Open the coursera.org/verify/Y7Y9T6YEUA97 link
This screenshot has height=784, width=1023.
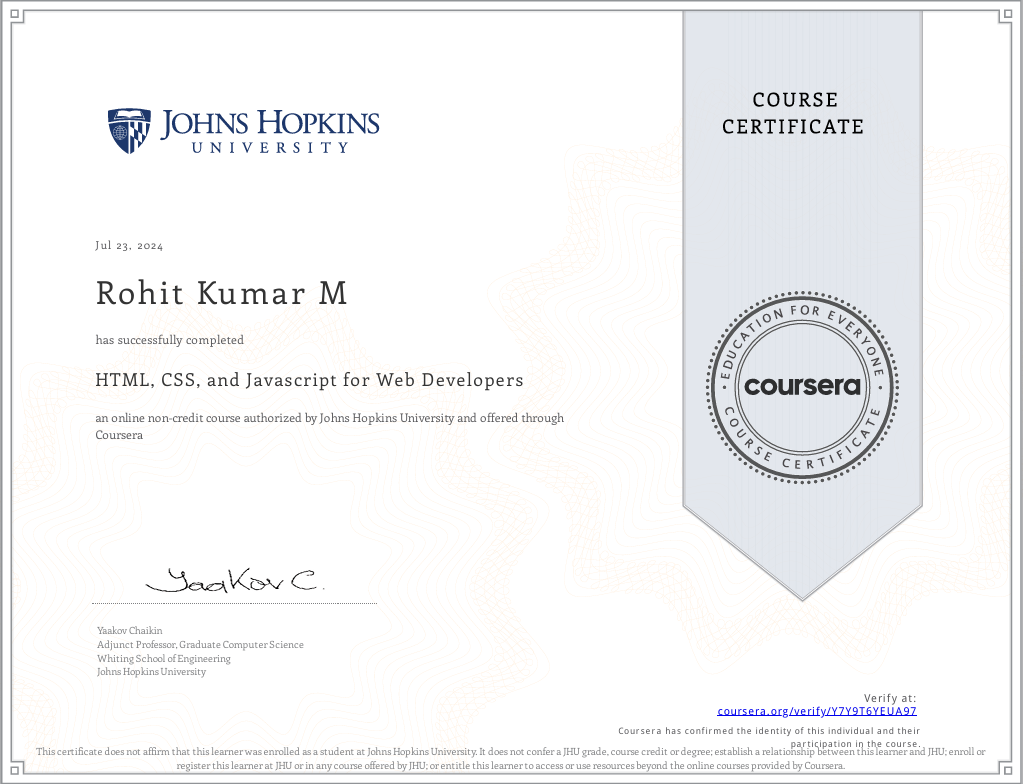[x=817, y=712]
